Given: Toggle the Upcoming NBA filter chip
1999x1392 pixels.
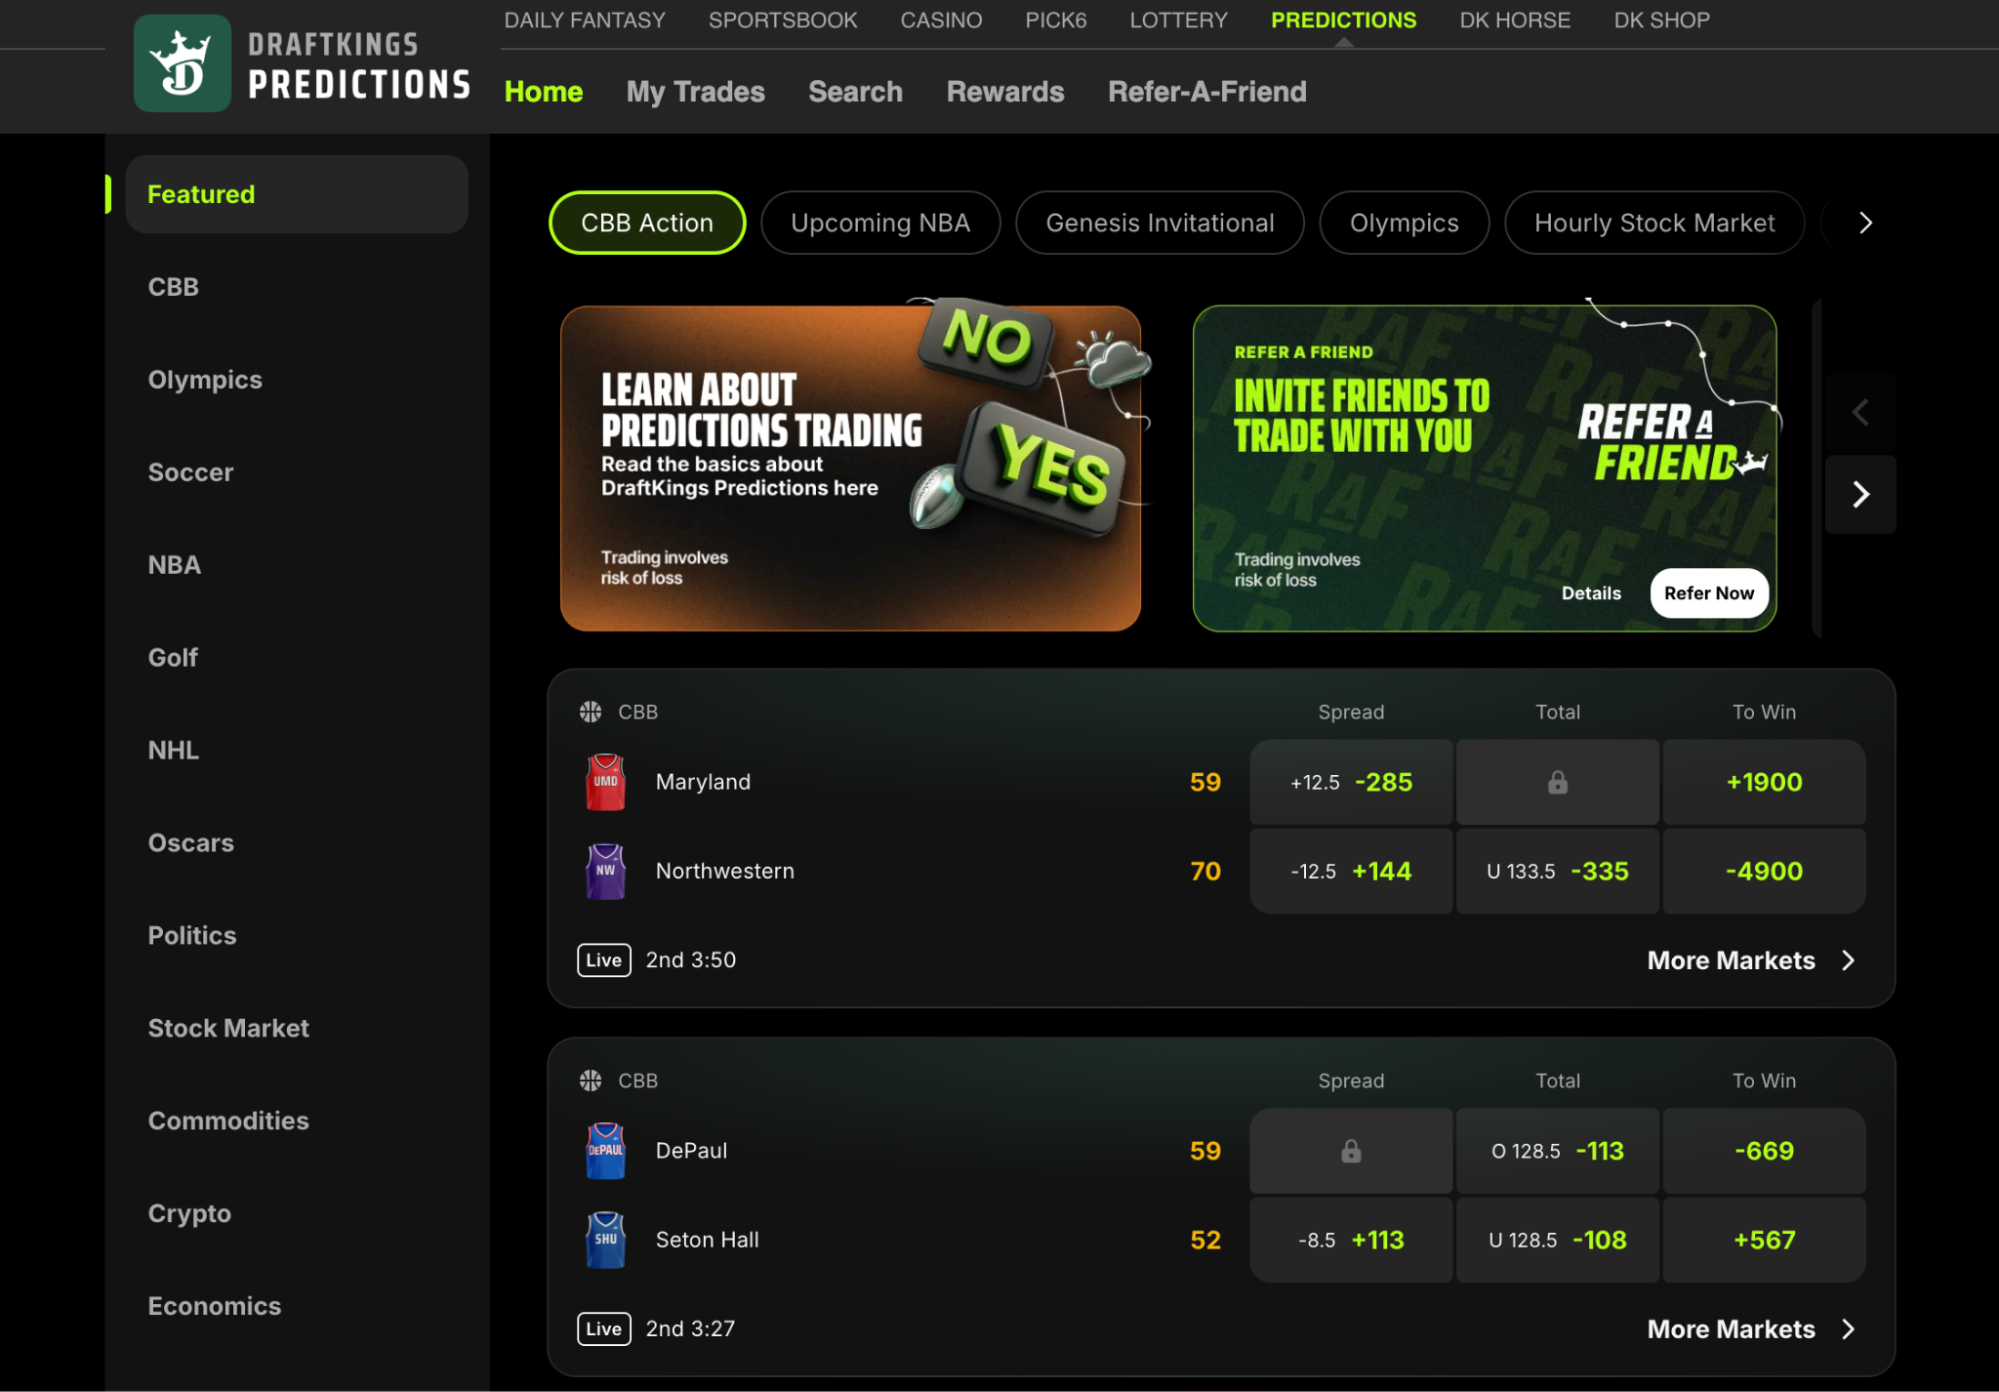Looking at the screenshot, I should pyautogui.click(x=880, y=223).
